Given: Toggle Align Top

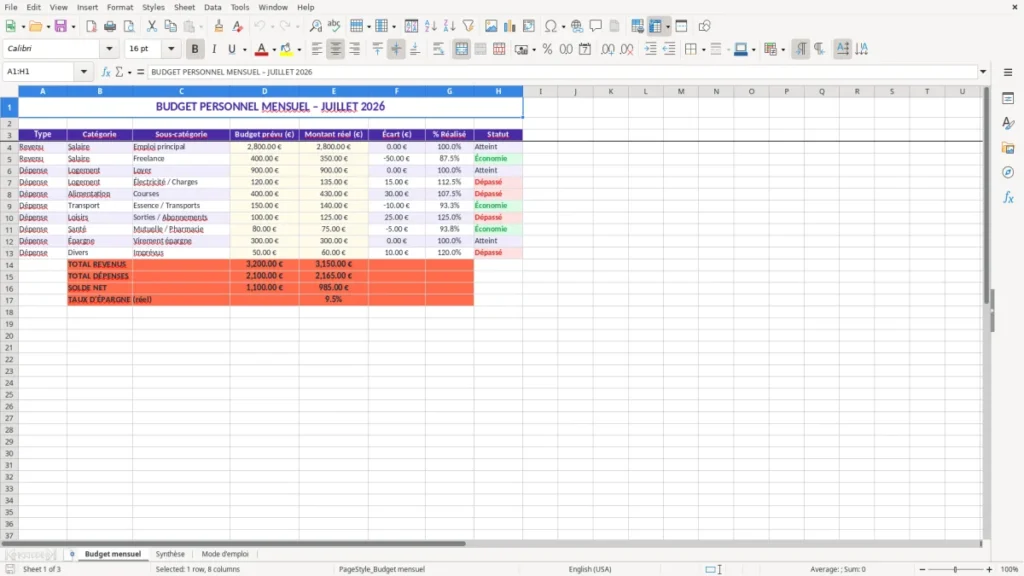Looking at the screenshot, I should [377, 49].
